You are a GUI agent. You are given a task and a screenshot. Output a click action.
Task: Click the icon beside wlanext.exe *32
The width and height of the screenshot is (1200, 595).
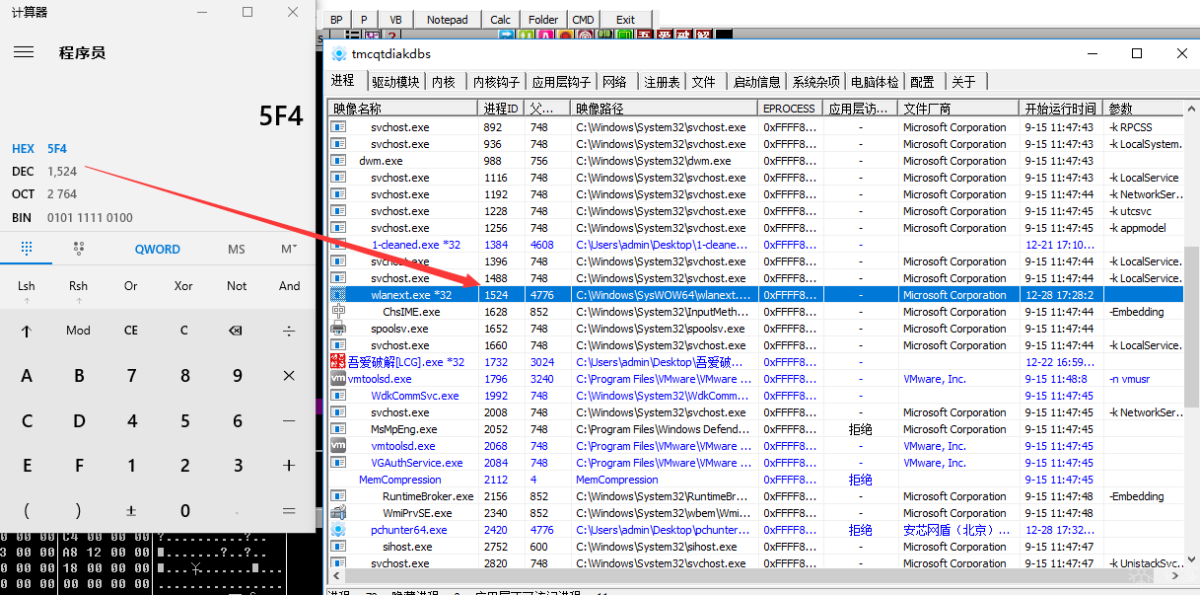click(x=338, y=295)
